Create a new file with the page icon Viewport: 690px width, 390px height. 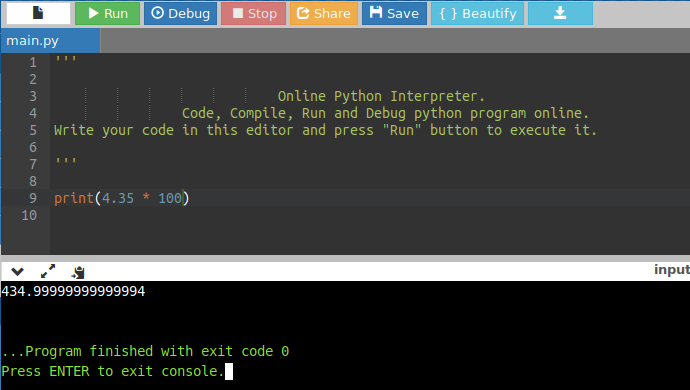point(38,13)
